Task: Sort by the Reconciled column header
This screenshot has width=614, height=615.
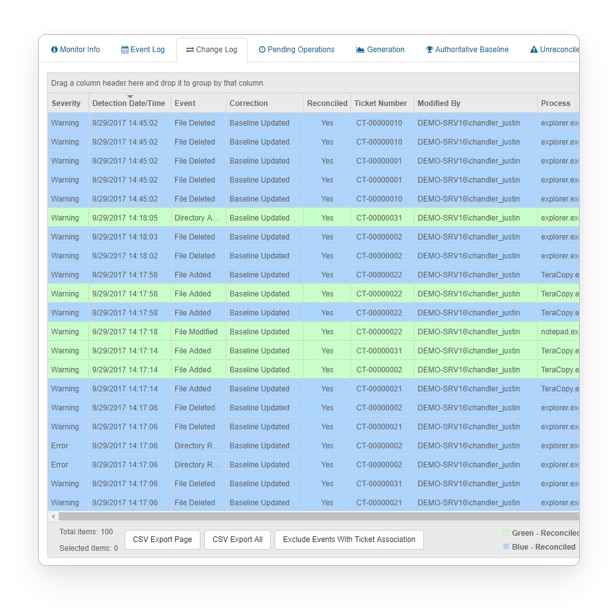Action: pos(327,103)
